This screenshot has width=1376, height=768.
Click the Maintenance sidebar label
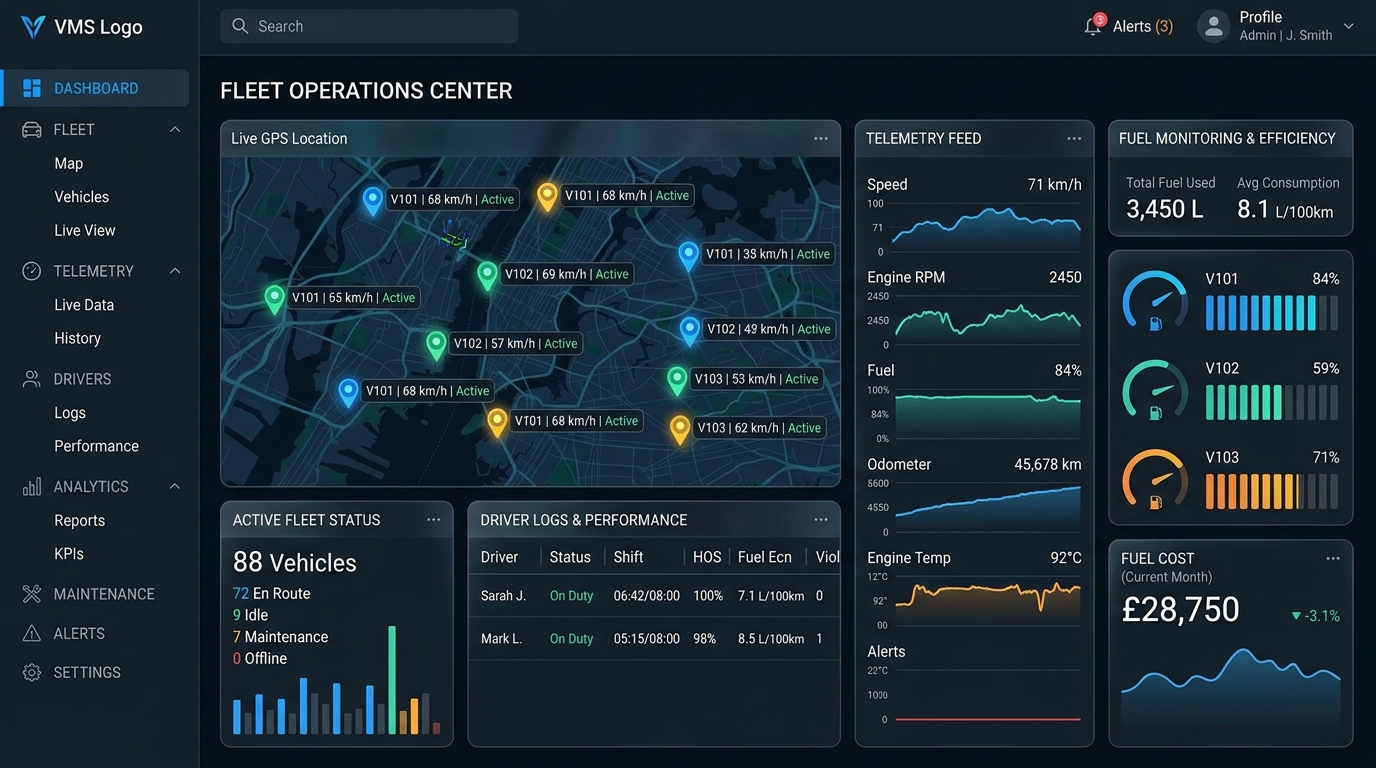(x=104, y=594)
